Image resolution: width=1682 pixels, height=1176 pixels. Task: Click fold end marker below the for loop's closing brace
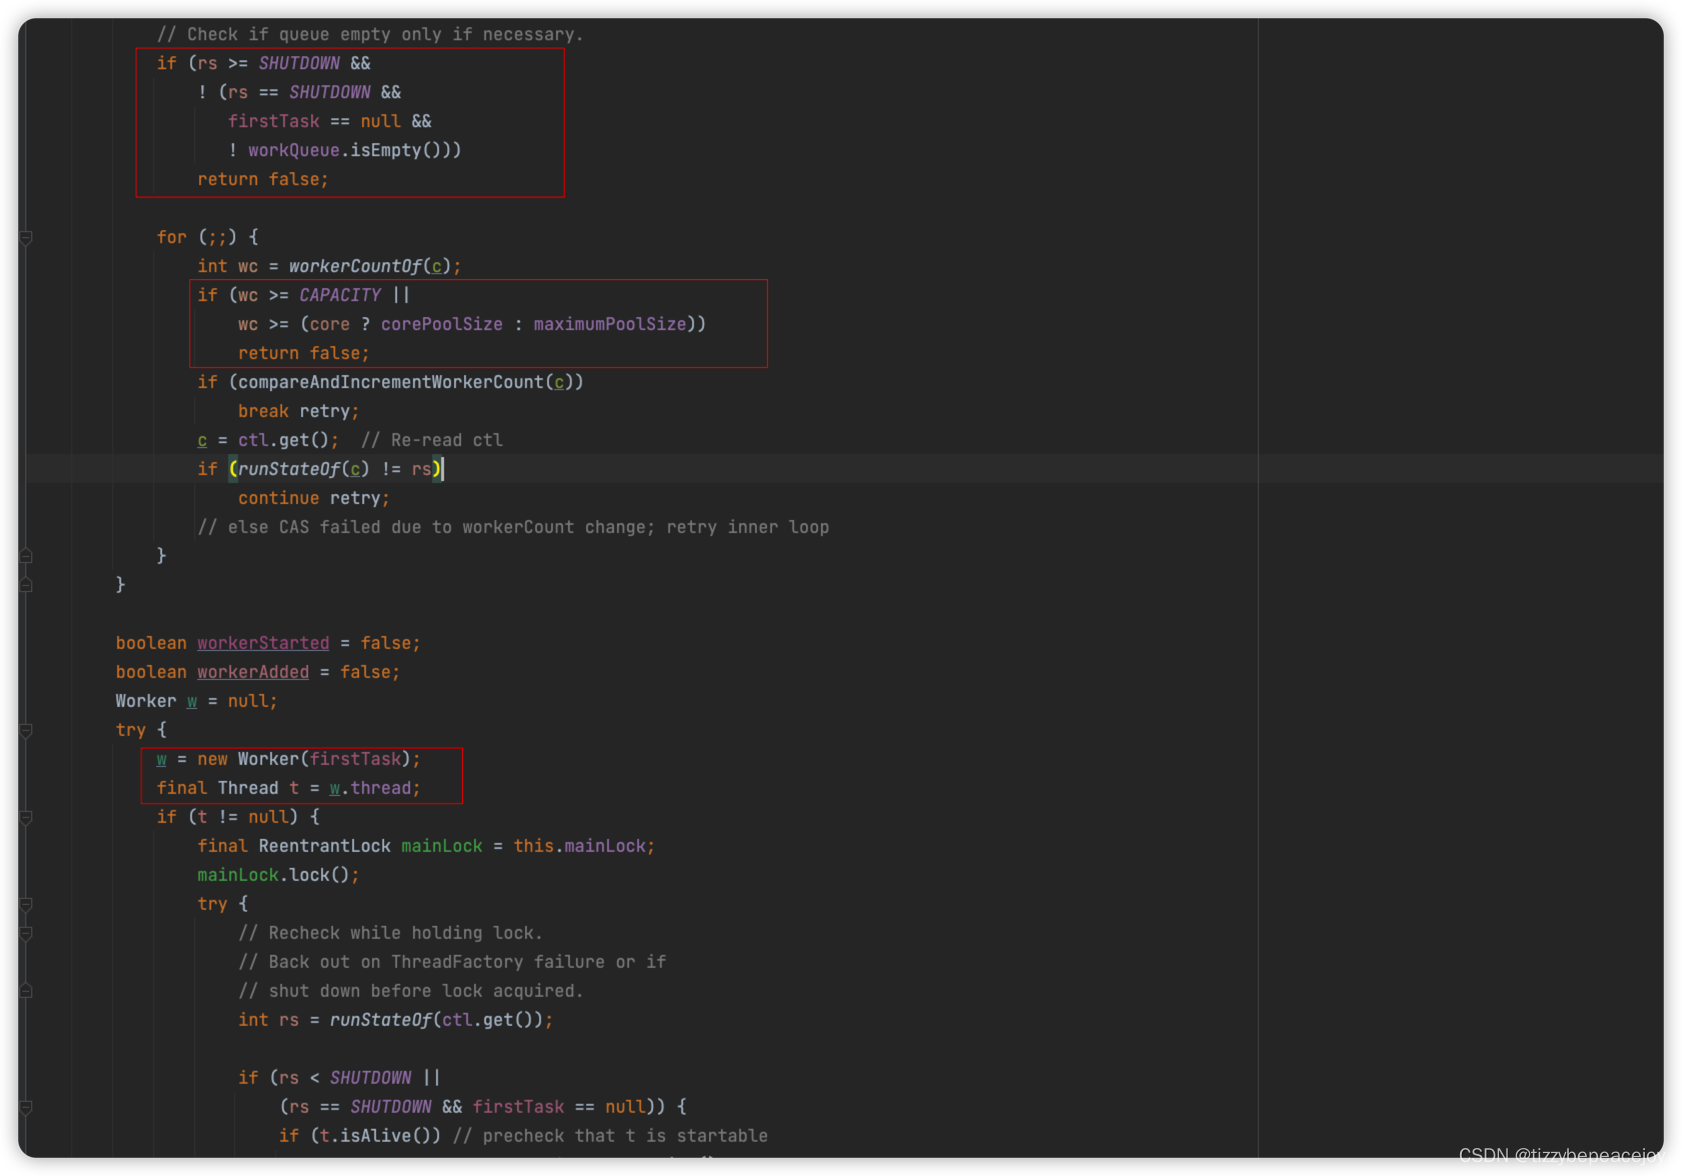[x=27, y=585]
